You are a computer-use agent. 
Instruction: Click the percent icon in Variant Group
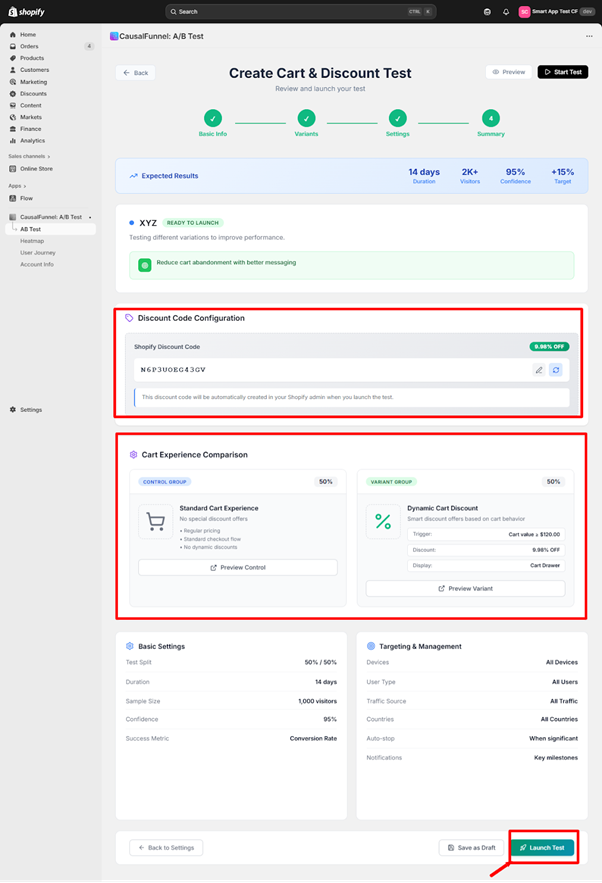tap(383, 521)
